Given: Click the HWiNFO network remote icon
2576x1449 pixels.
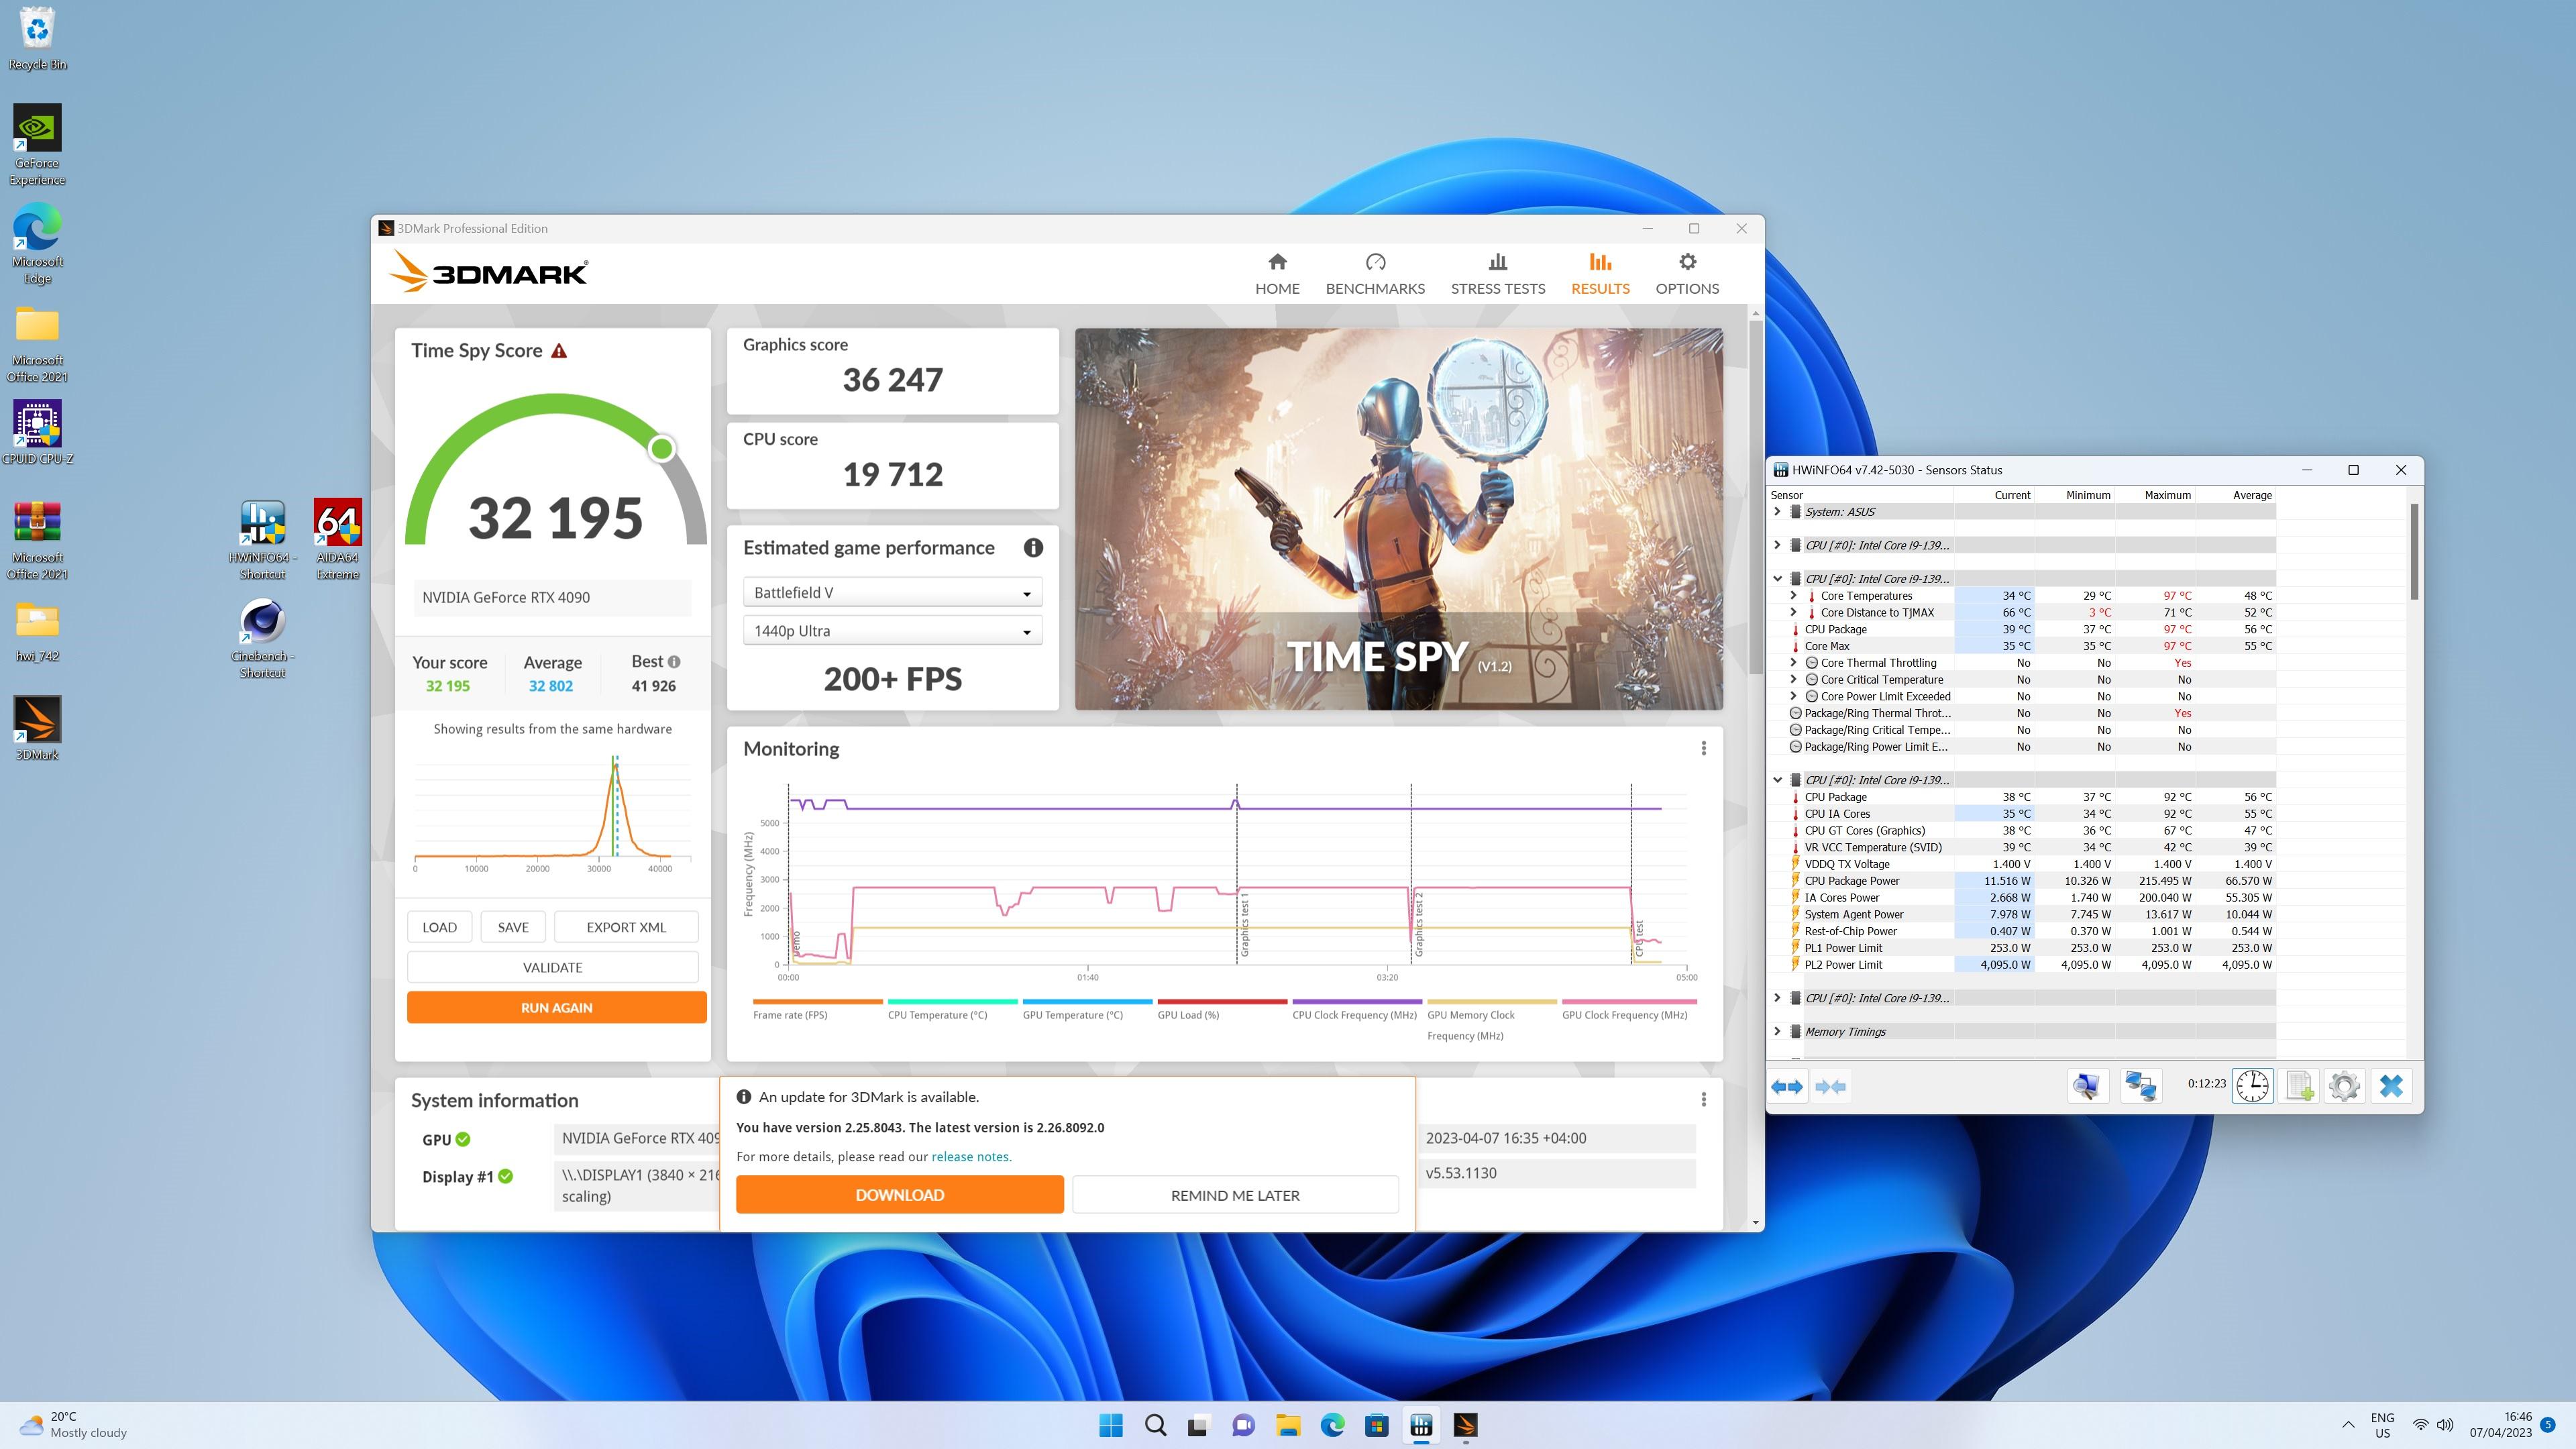Looking at the screenshot, I should pos(2140,1085).
